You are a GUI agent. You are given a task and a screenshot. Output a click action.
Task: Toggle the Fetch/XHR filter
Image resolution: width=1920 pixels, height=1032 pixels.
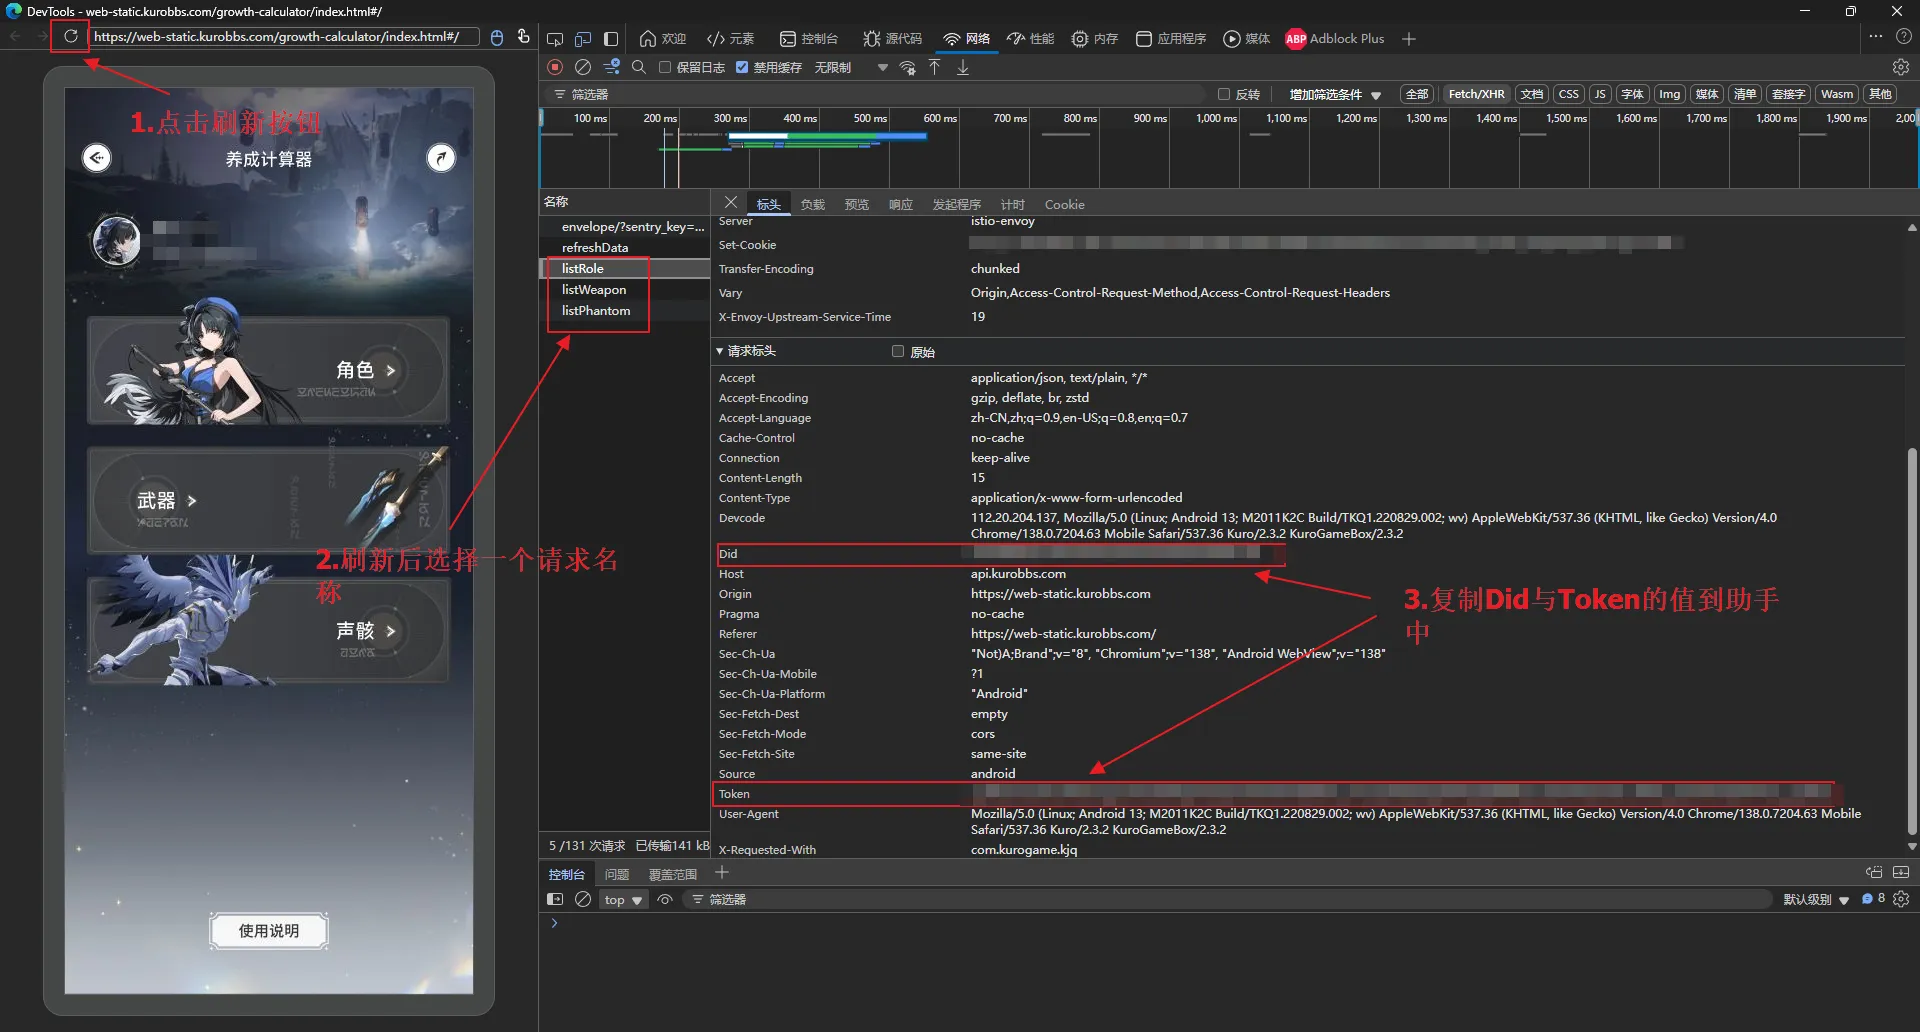click(1476, 94)
